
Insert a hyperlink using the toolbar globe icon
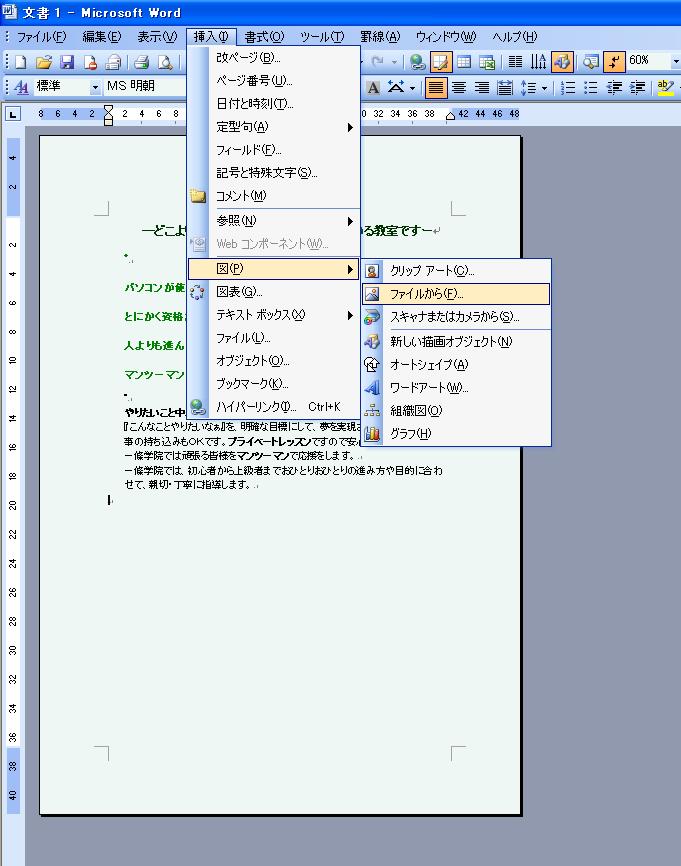[418, 62]
